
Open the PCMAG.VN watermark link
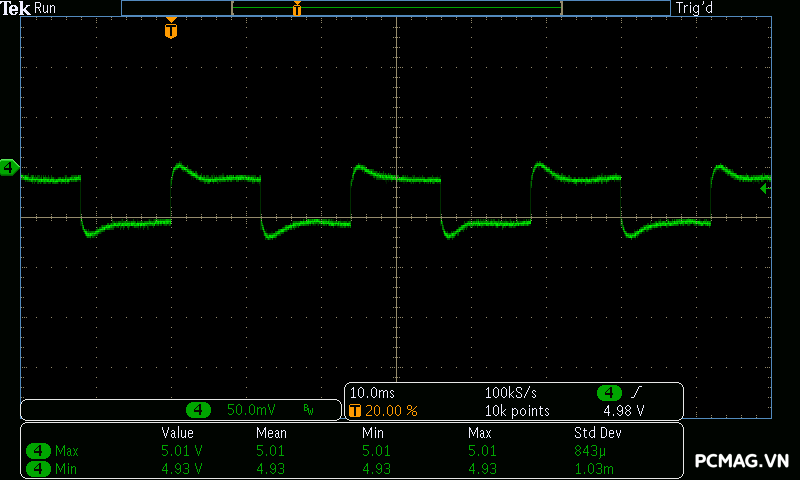click(x=741, y=461)
